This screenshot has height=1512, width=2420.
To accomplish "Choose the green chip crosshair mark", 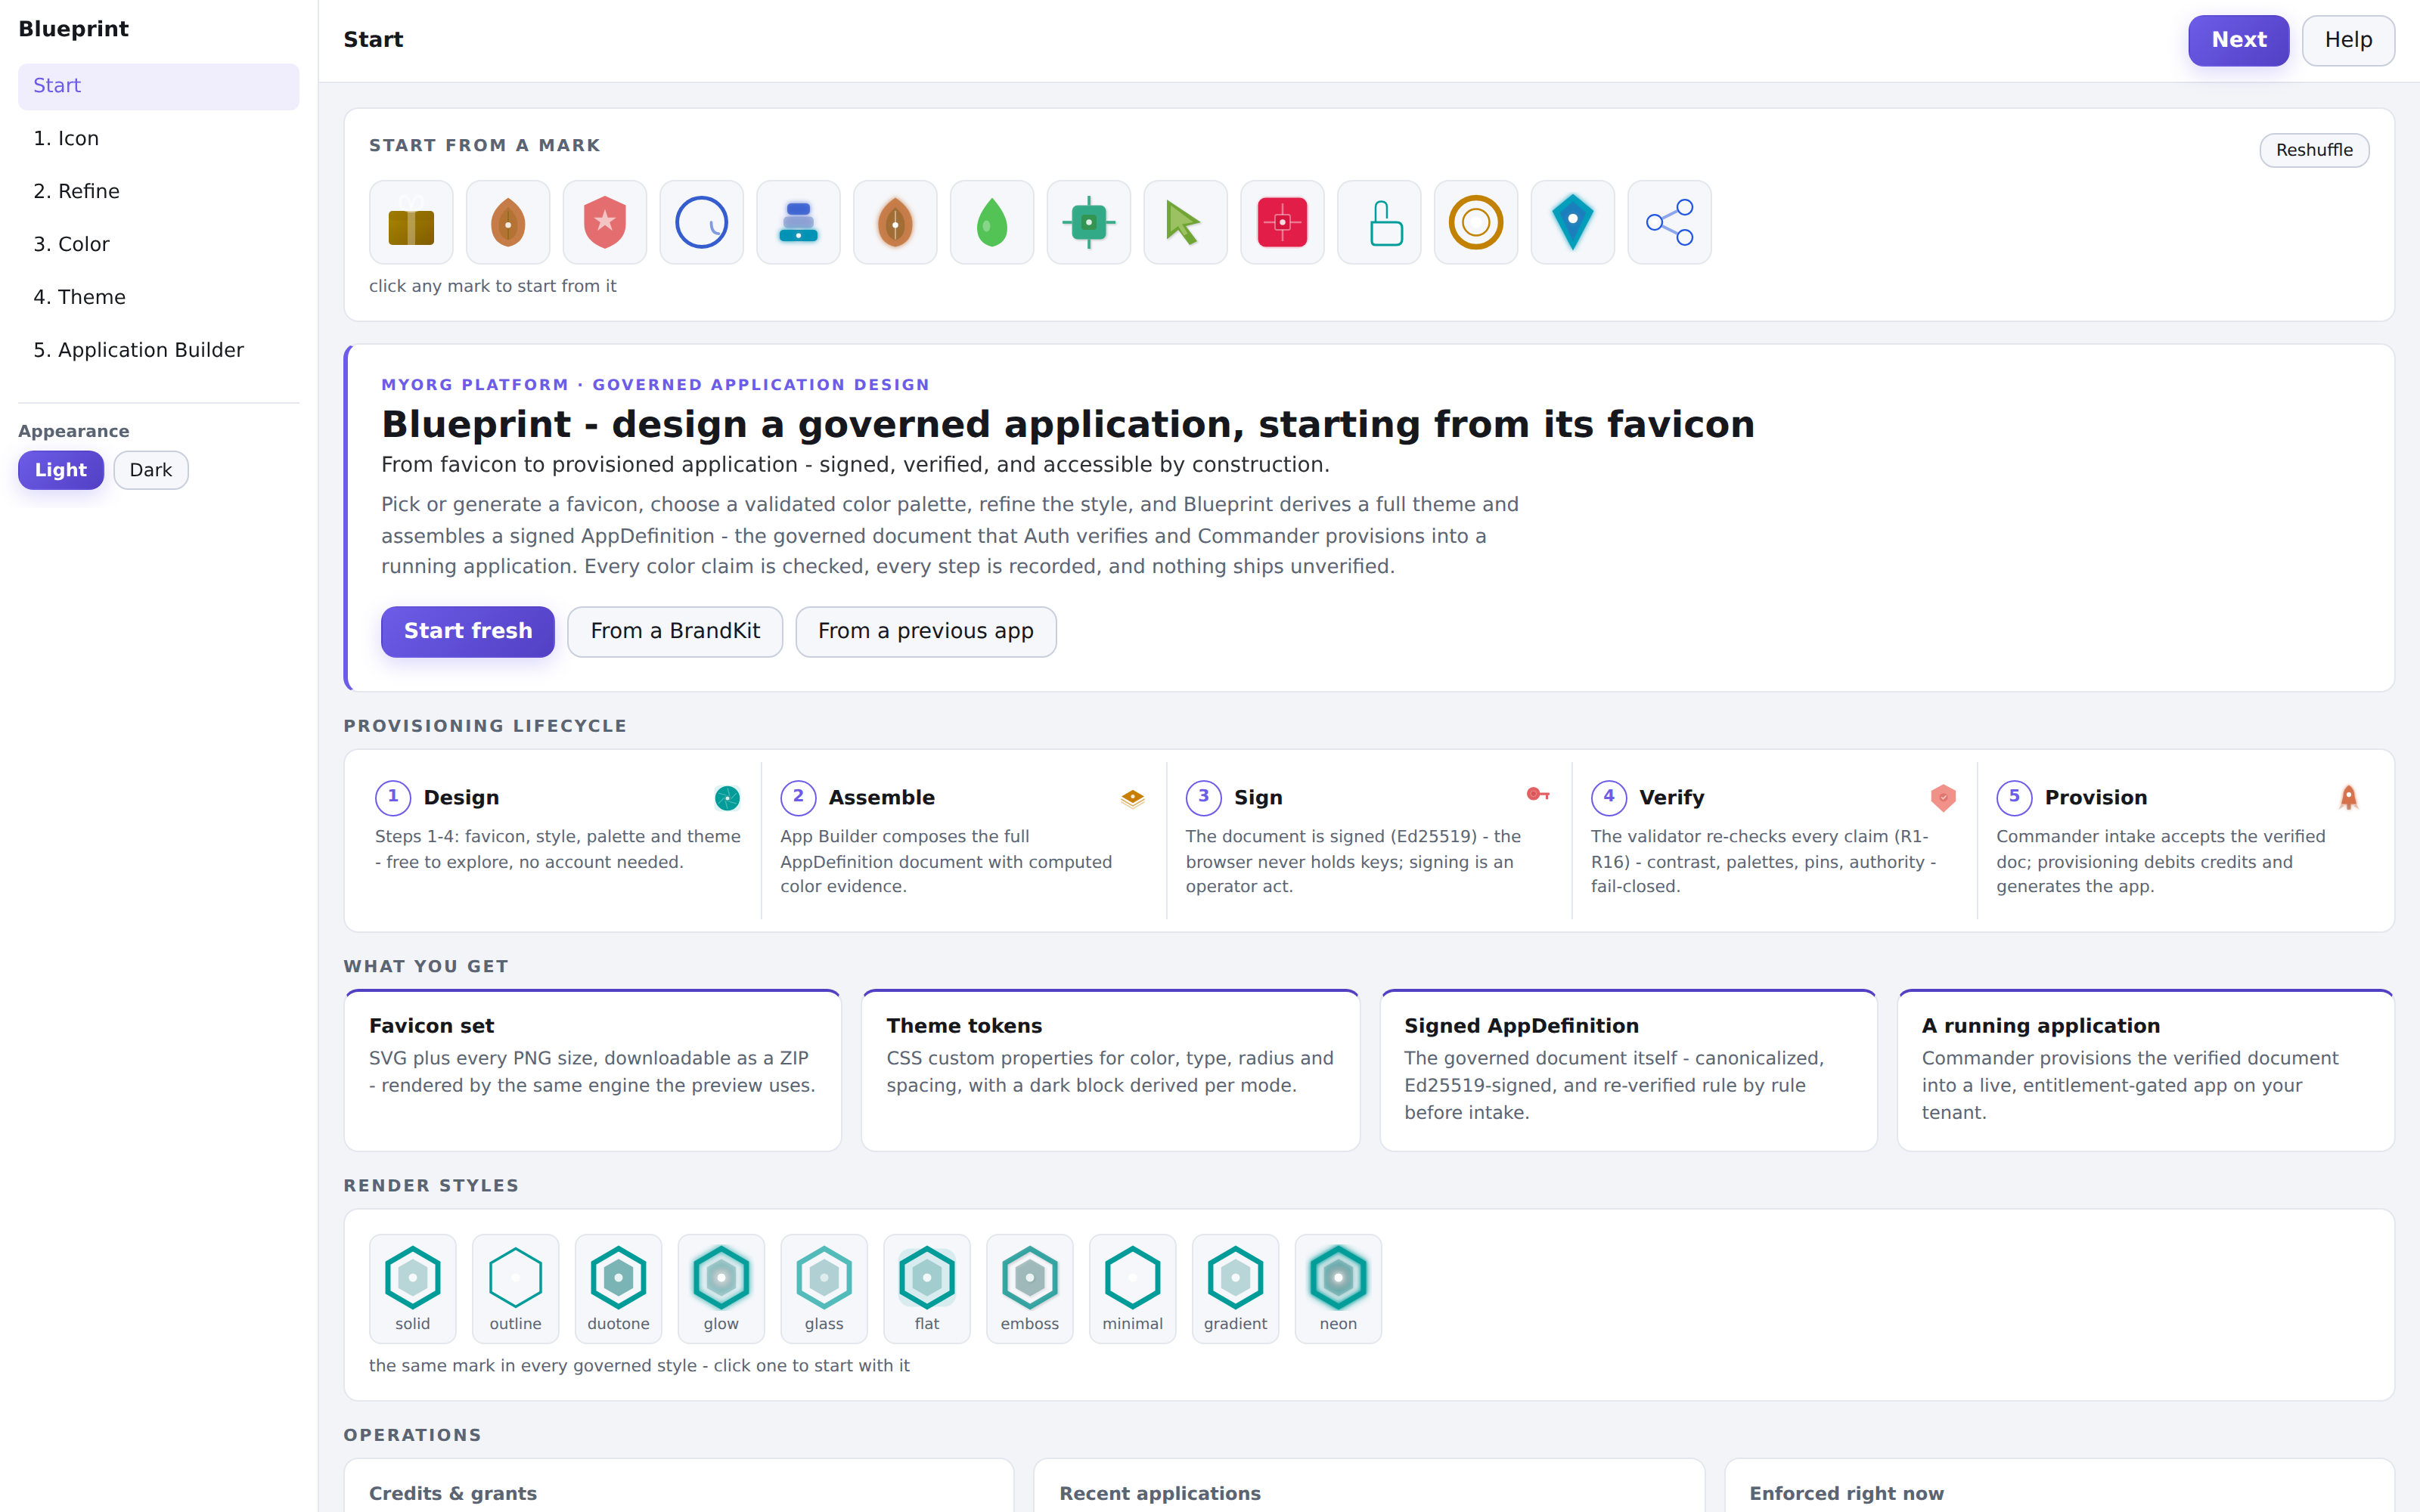I will pyautogui.click(x=1089, y=222).
